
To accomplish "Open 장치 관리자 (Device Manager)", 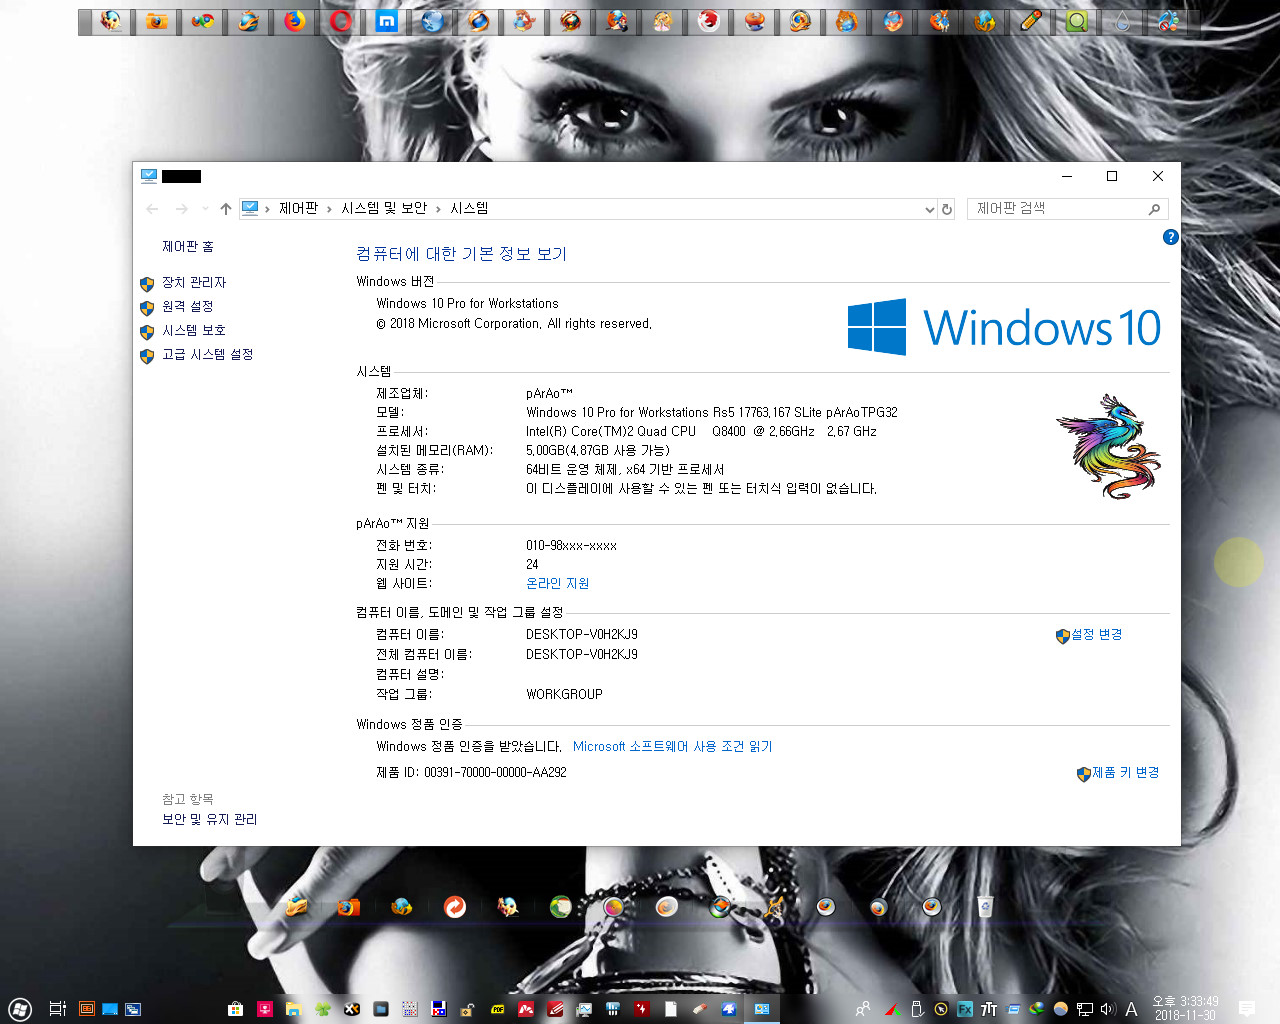I will pos(194,283).
